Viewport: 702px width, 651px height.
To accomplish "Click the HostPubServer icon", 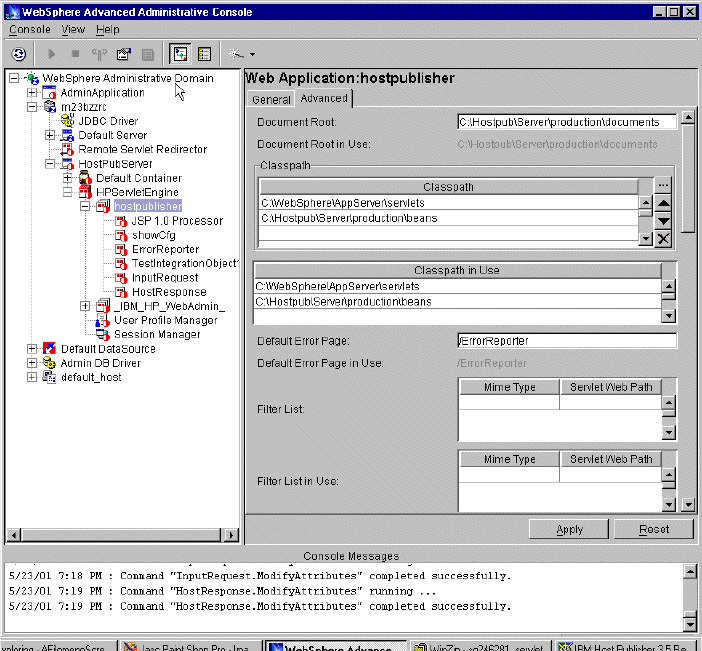I will click(x=68, y=163).
